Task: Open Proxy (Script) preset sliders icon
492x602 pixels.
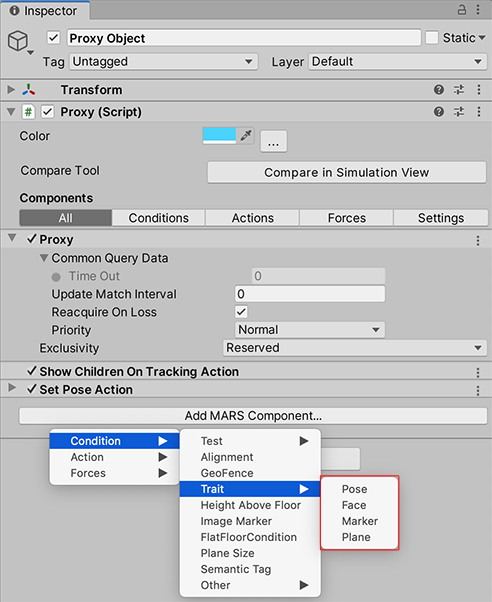Action: click(459, 112)
